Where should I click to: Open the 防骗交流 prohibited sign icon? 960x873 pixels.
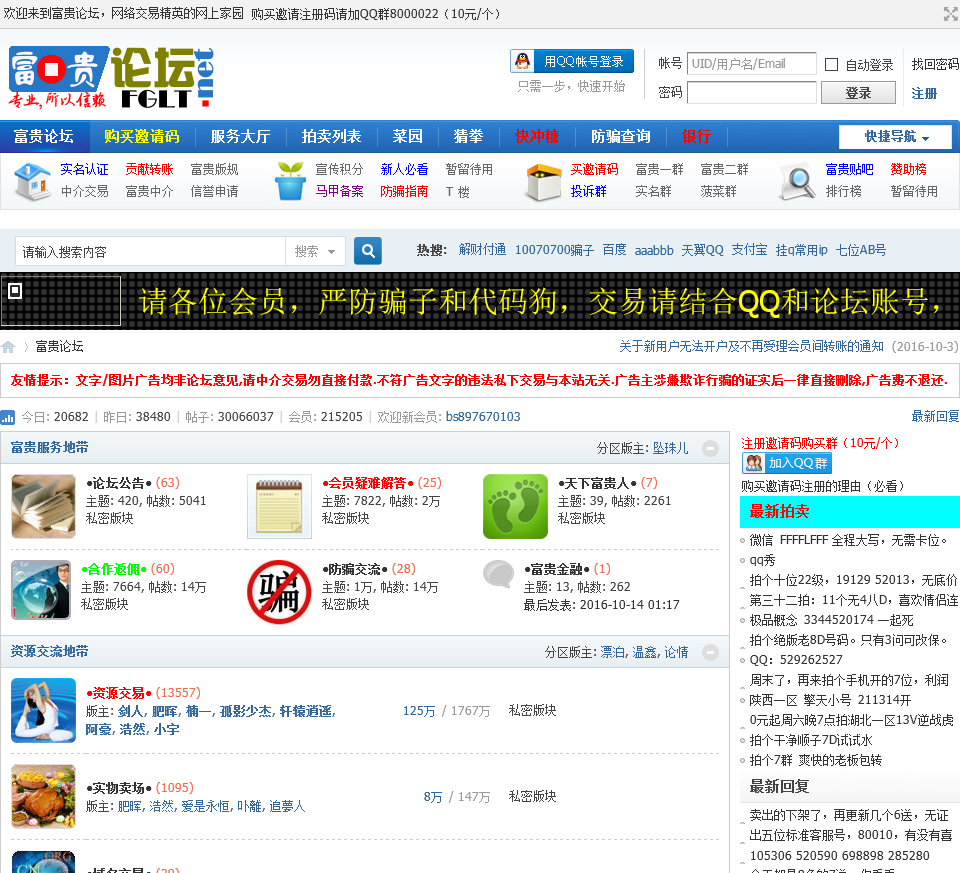279,592
